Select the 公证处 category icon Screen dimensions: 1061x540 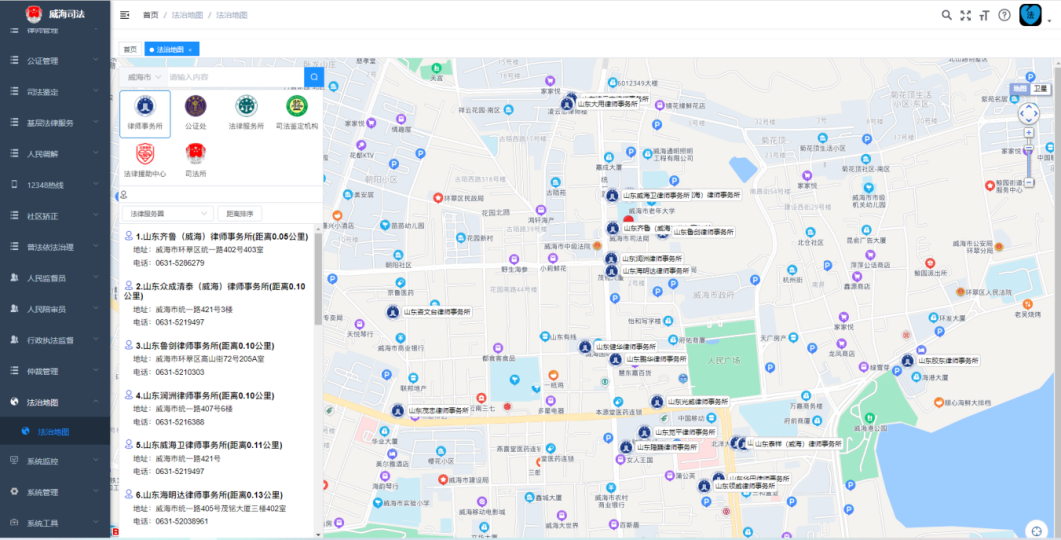click(x=195, y=112)
